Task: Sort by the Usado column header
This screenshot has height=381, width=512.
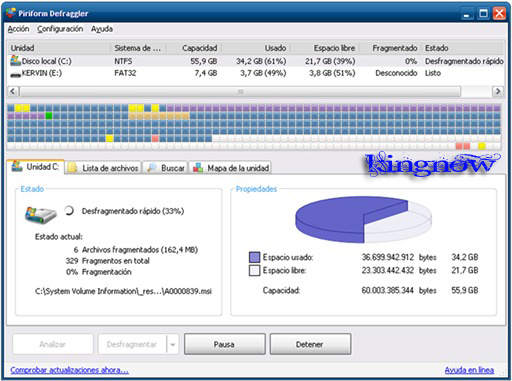Action: [256, 48]
